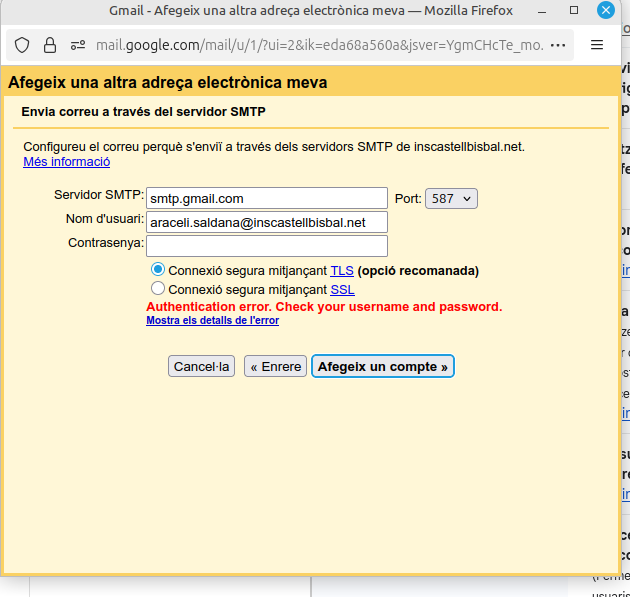Open the three-dot page actions menu

[x=558, y=45]
